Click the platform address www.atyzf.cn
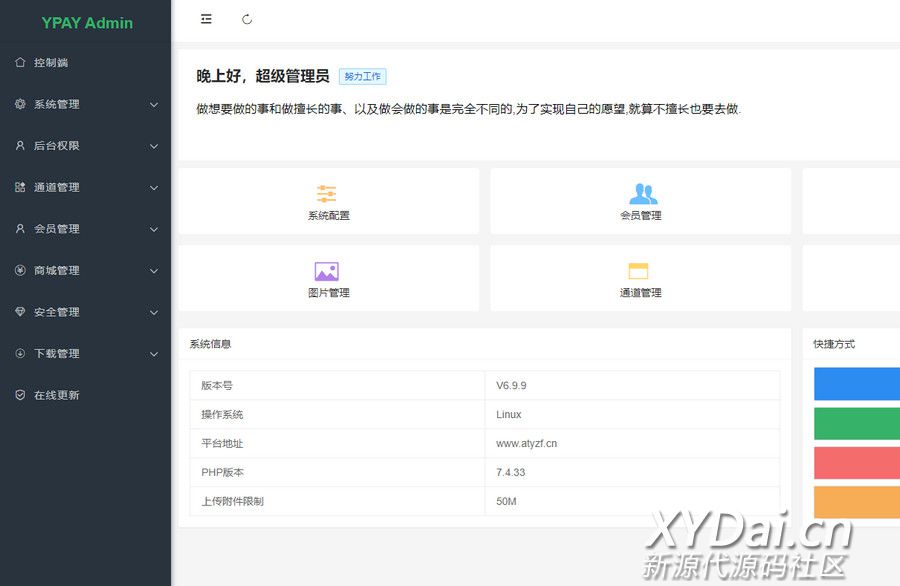The width and height of the screenshot is (900, 586). [x=526, y=443]
